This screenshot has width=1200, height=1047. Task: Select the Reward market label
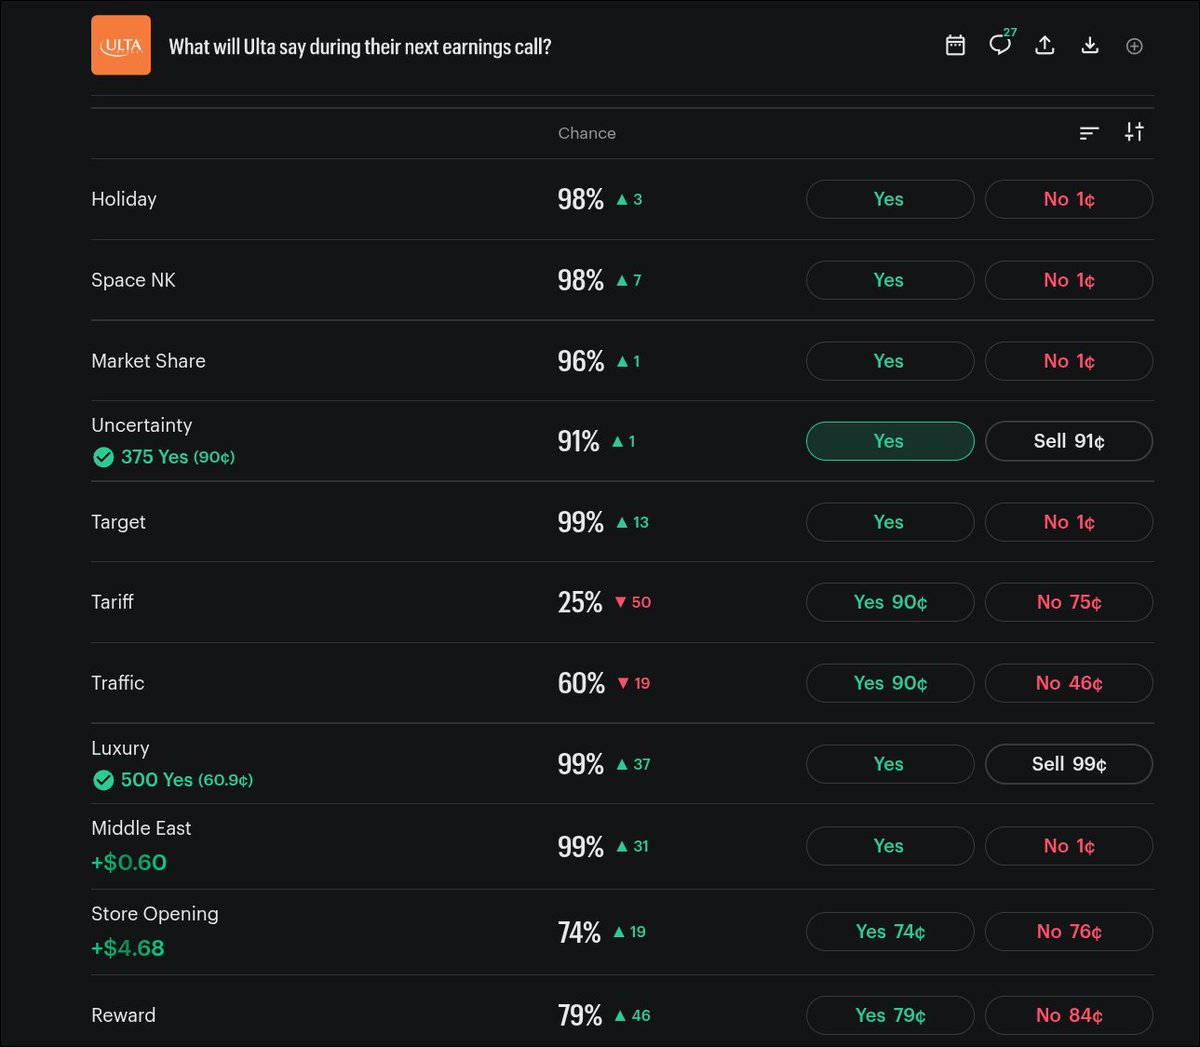coord(123,1016)
